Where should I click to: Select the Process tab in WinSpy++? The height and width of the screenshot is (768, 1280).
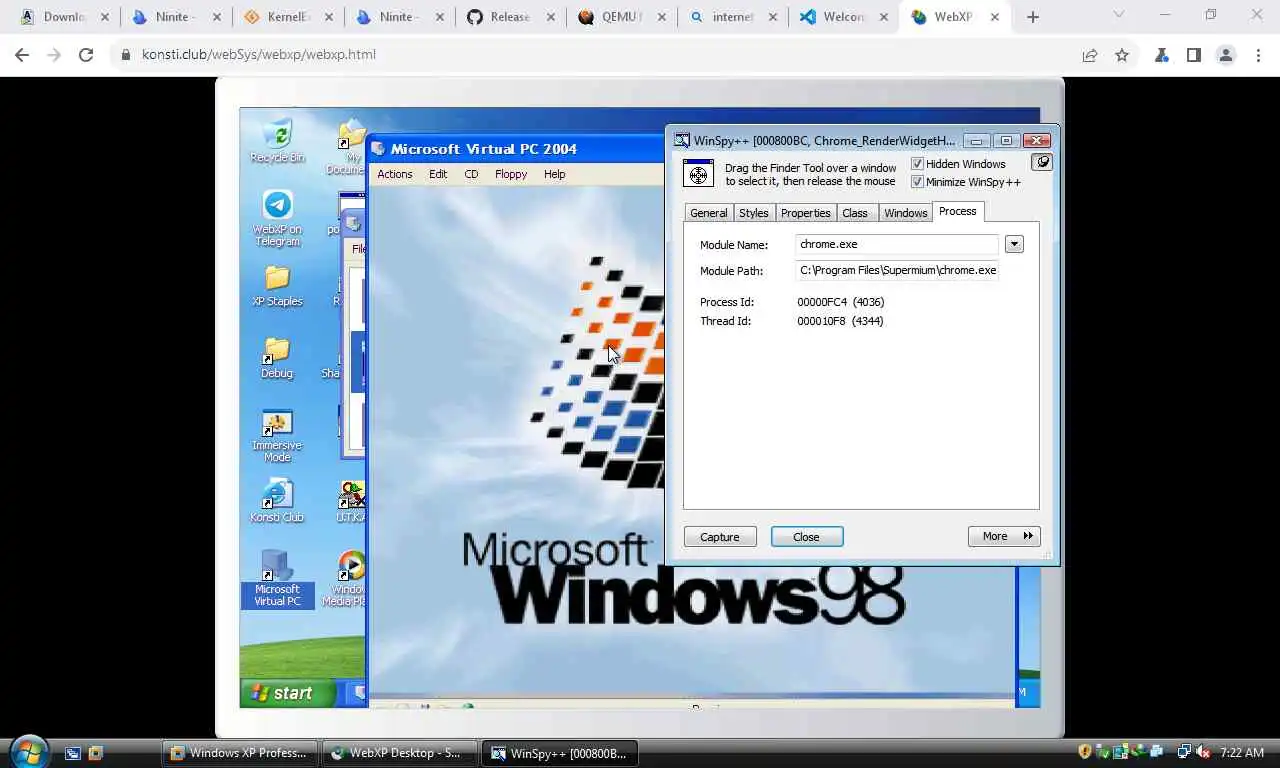tap(958, 211)
